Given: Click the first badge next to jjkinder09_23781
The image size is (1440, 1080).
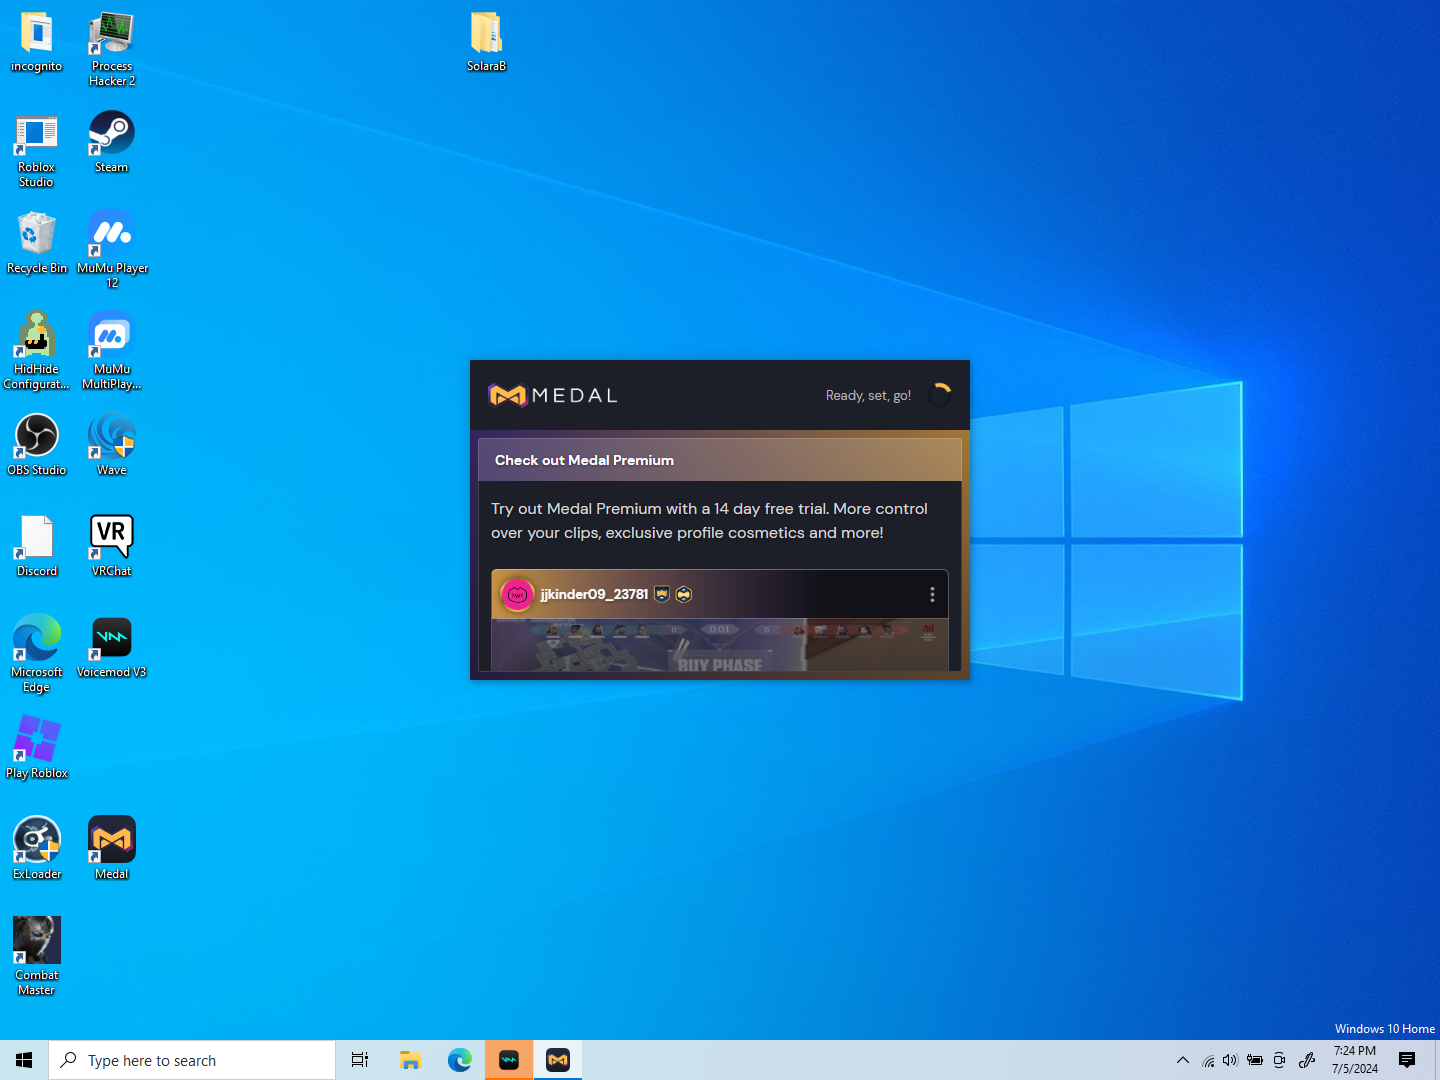Looking at the screenshot, I should (662, 595).
